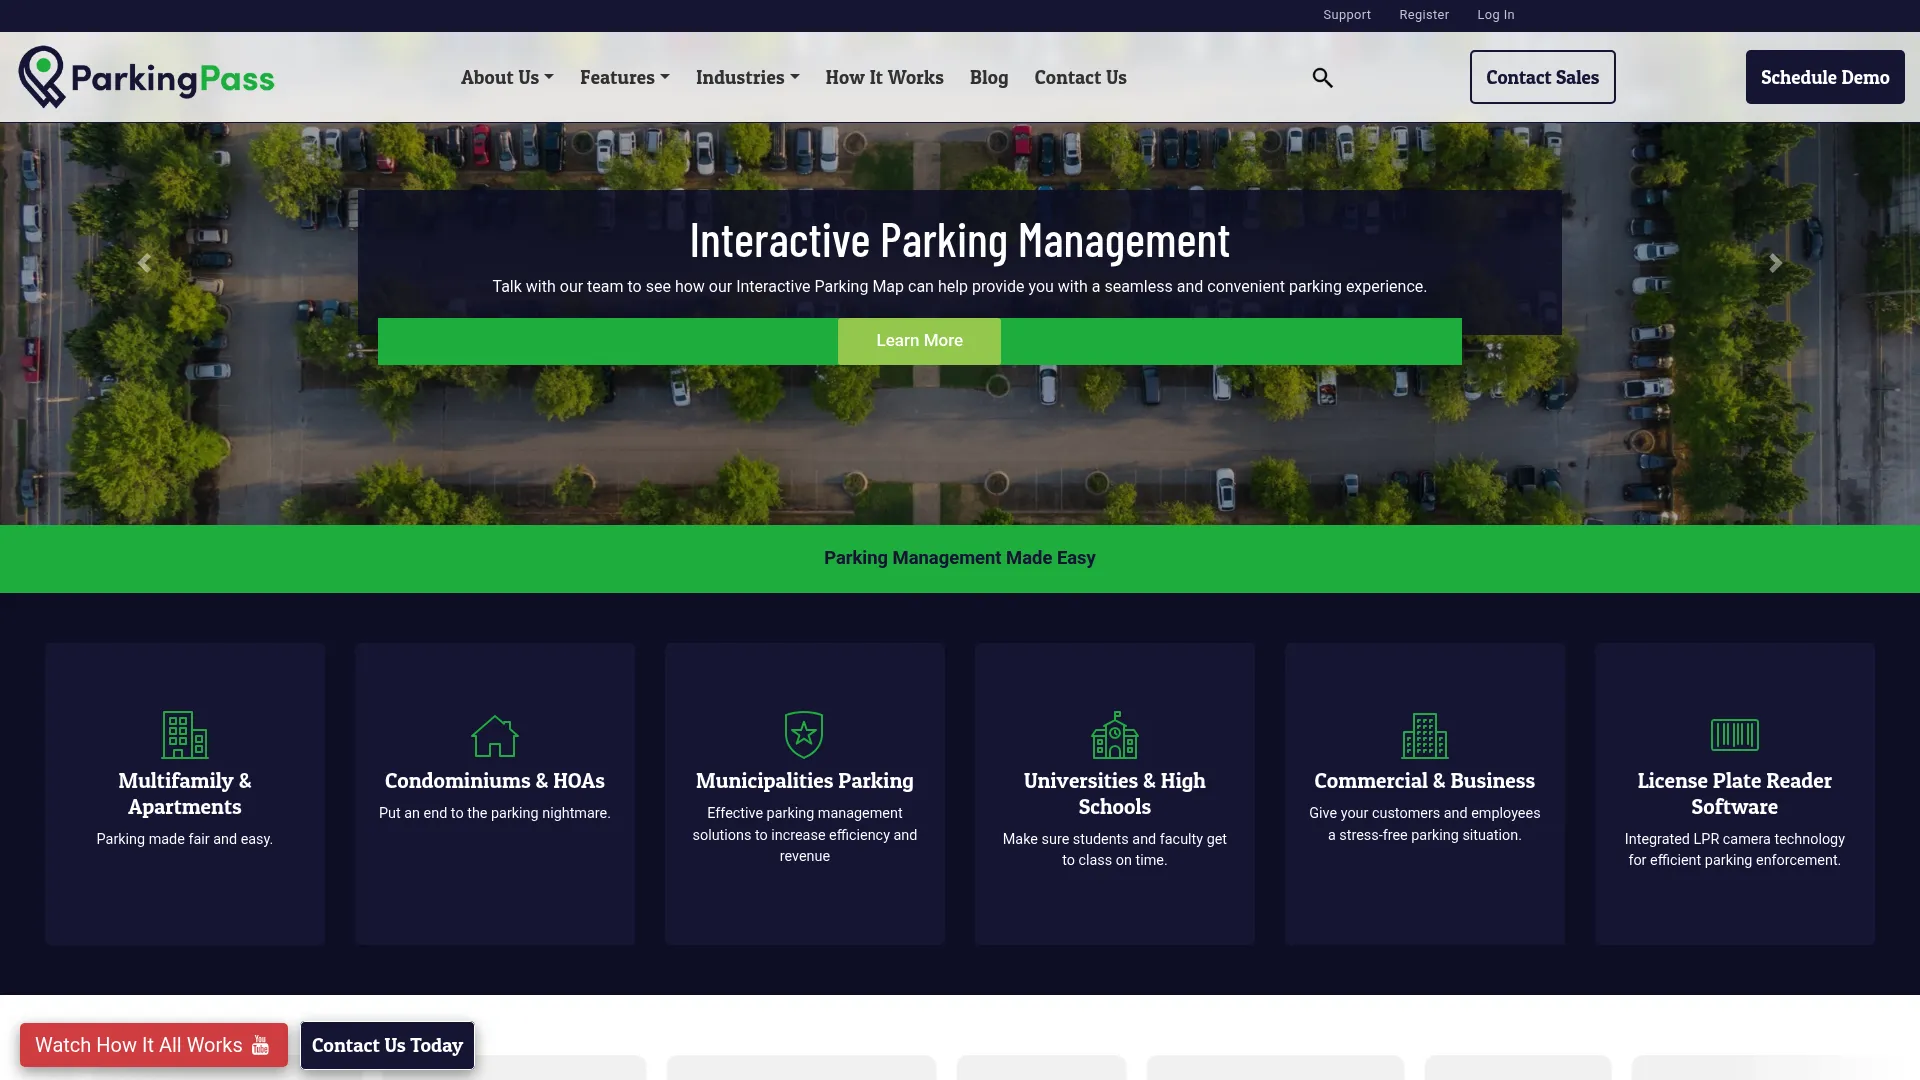Open License Plate Reader Software heading

(1735, 794)
